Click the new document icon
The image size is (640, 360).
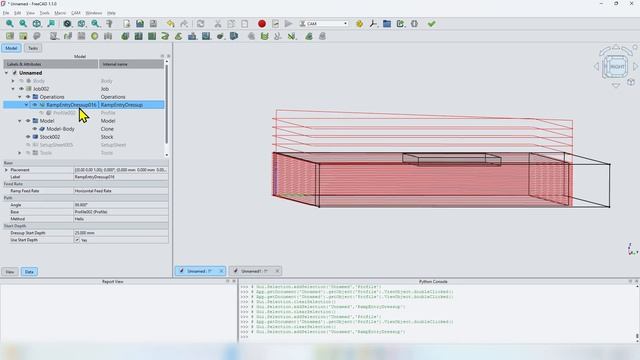pyautogui.click(x=127, y=24)
